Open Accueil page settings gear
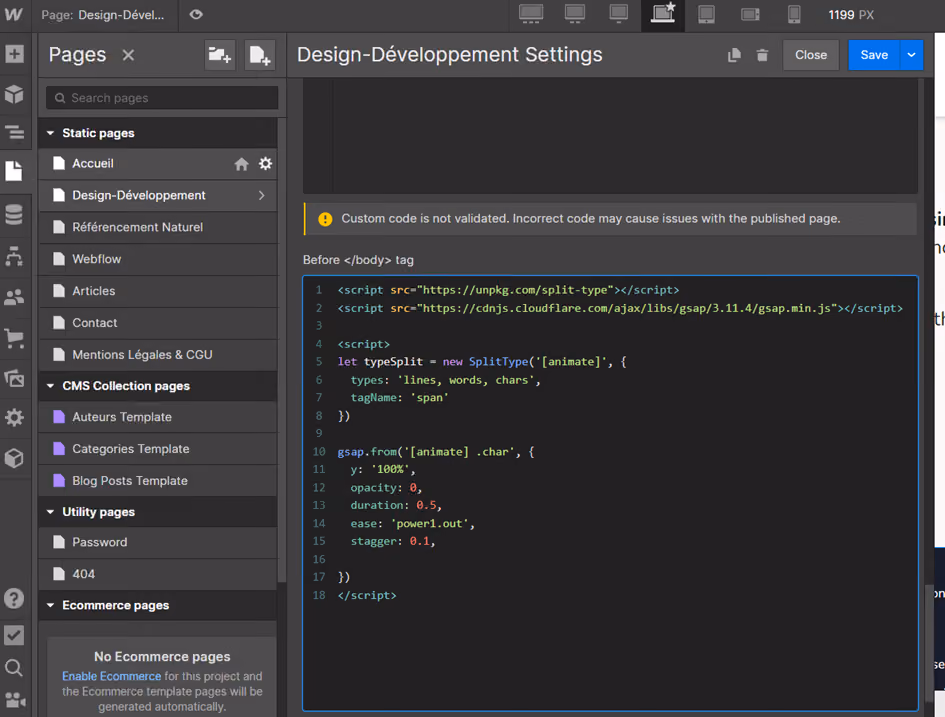This screenshot has width=945, height=717. pyautogui.click(x=265, y=163)
